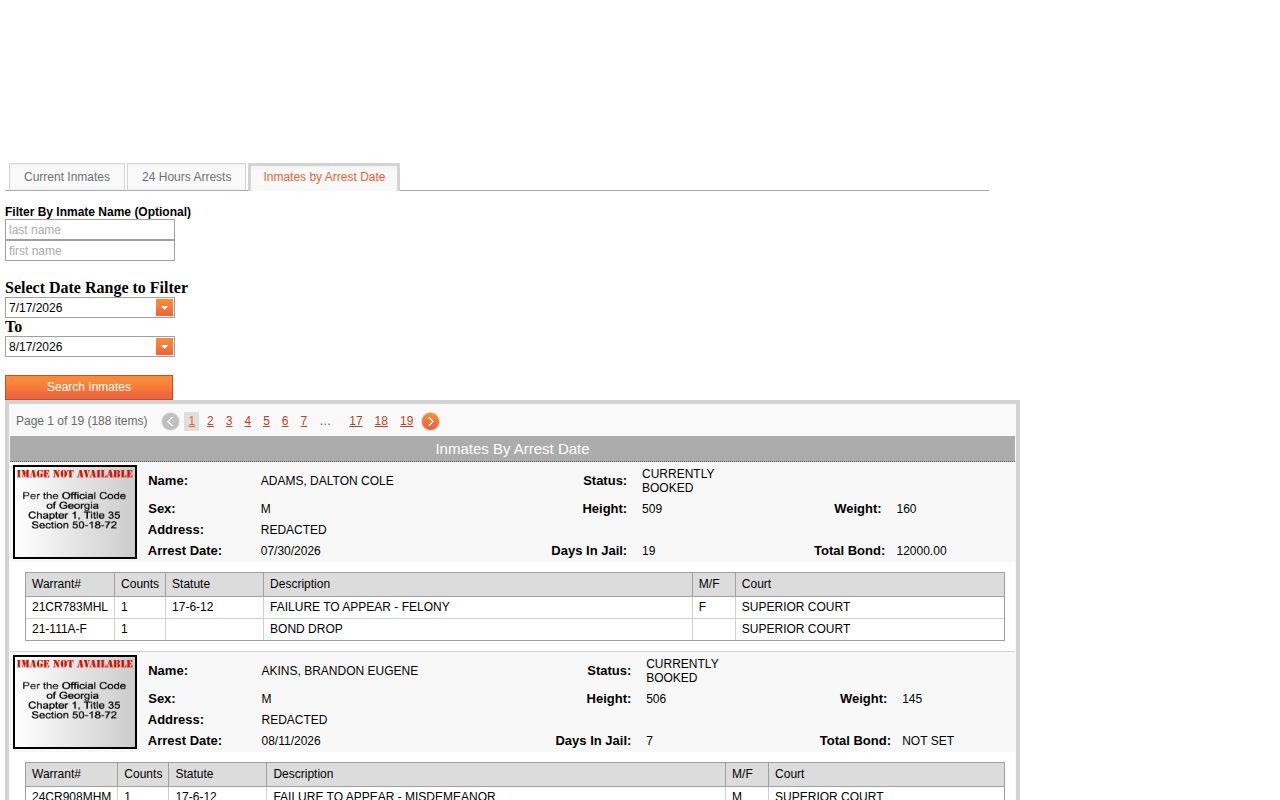Focus the first name filter field
1280x800 pixels.
[x=90, y=251]
